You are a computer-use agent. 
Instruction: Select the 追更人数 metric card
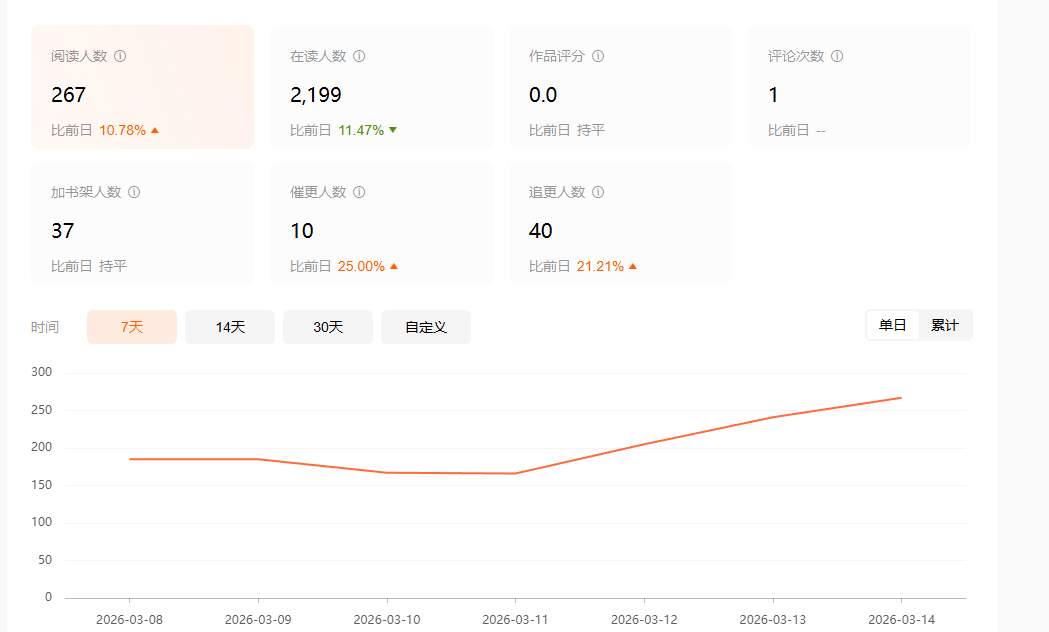[620, 223]
